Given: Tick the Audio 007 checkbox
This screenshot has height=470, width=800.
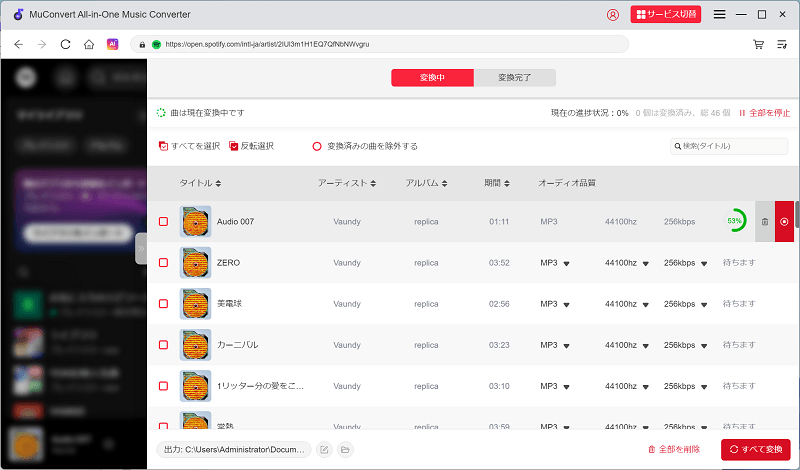Looking at the screenshot, I should (163, 221).
